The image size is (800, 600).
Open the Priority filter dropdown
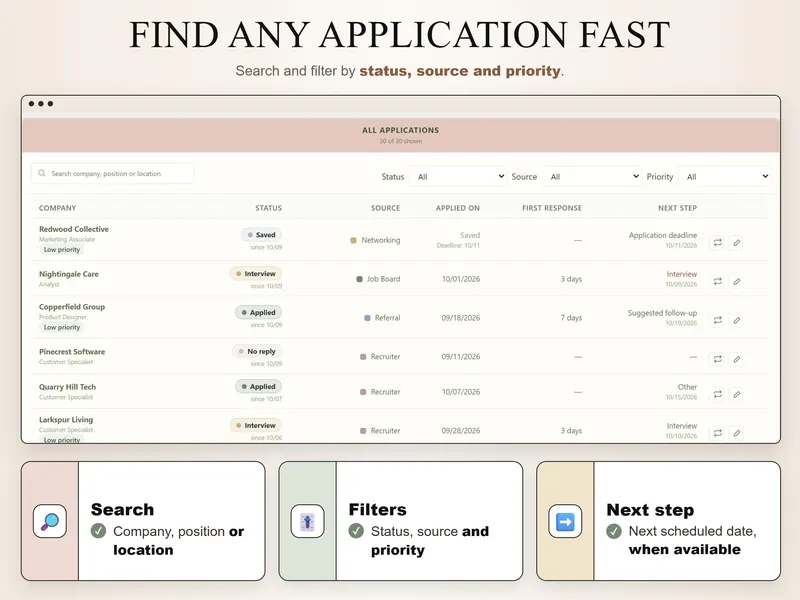point(724,177)
